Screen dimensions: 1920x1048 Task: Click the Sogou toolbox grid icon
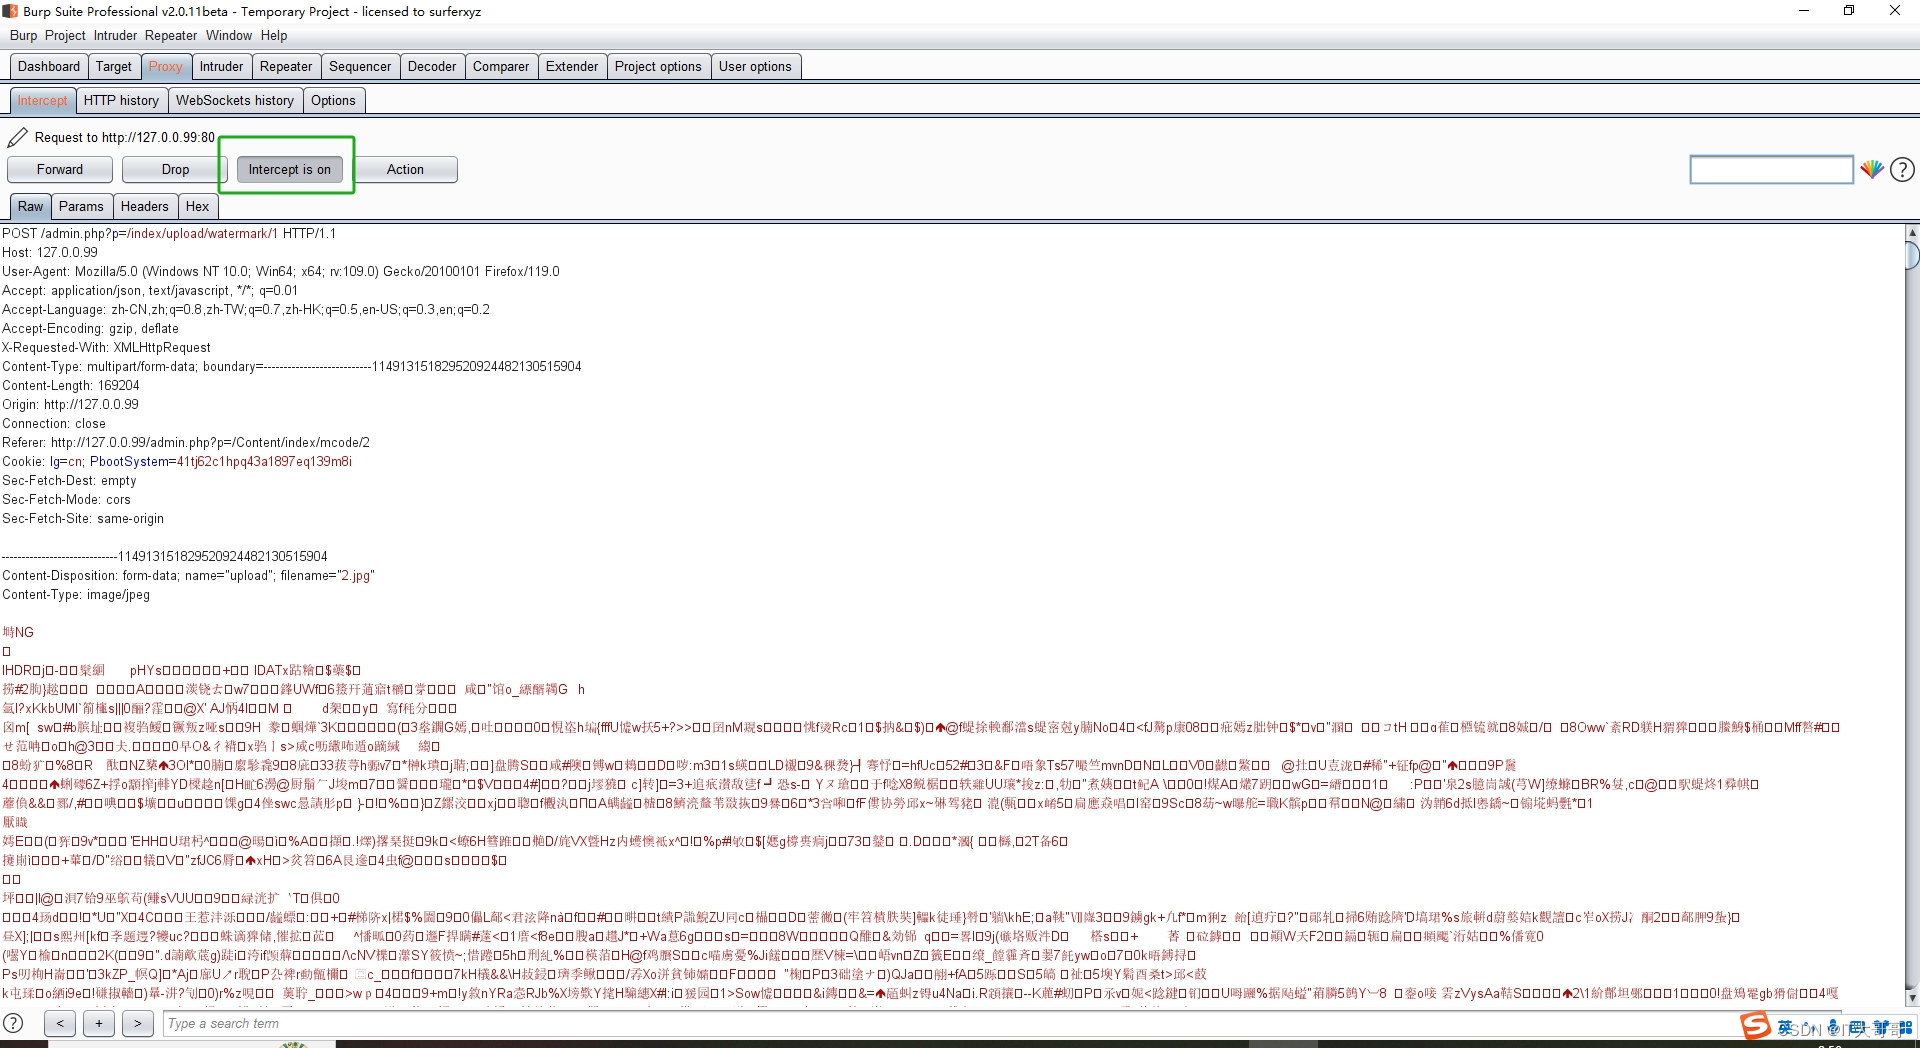point(1905,1028)
